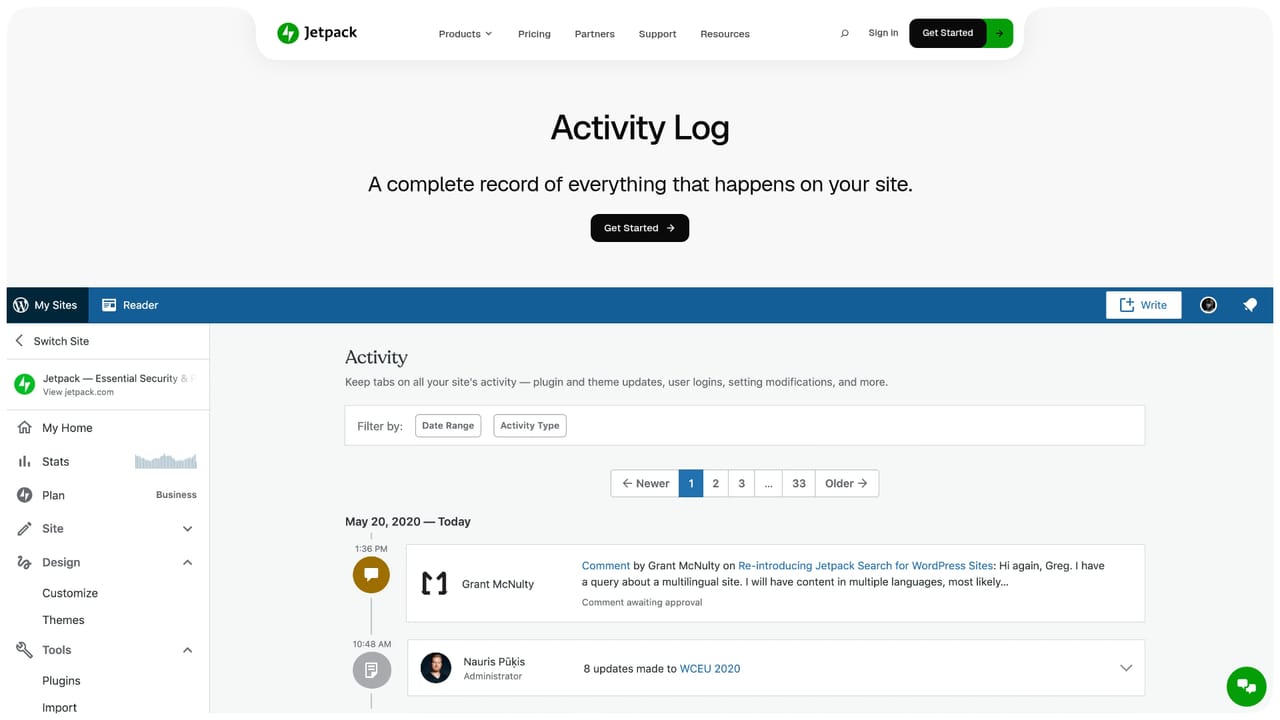Click the Design brush icon
The width and height of the screenshot is (1280, 720).
point(25,562)
